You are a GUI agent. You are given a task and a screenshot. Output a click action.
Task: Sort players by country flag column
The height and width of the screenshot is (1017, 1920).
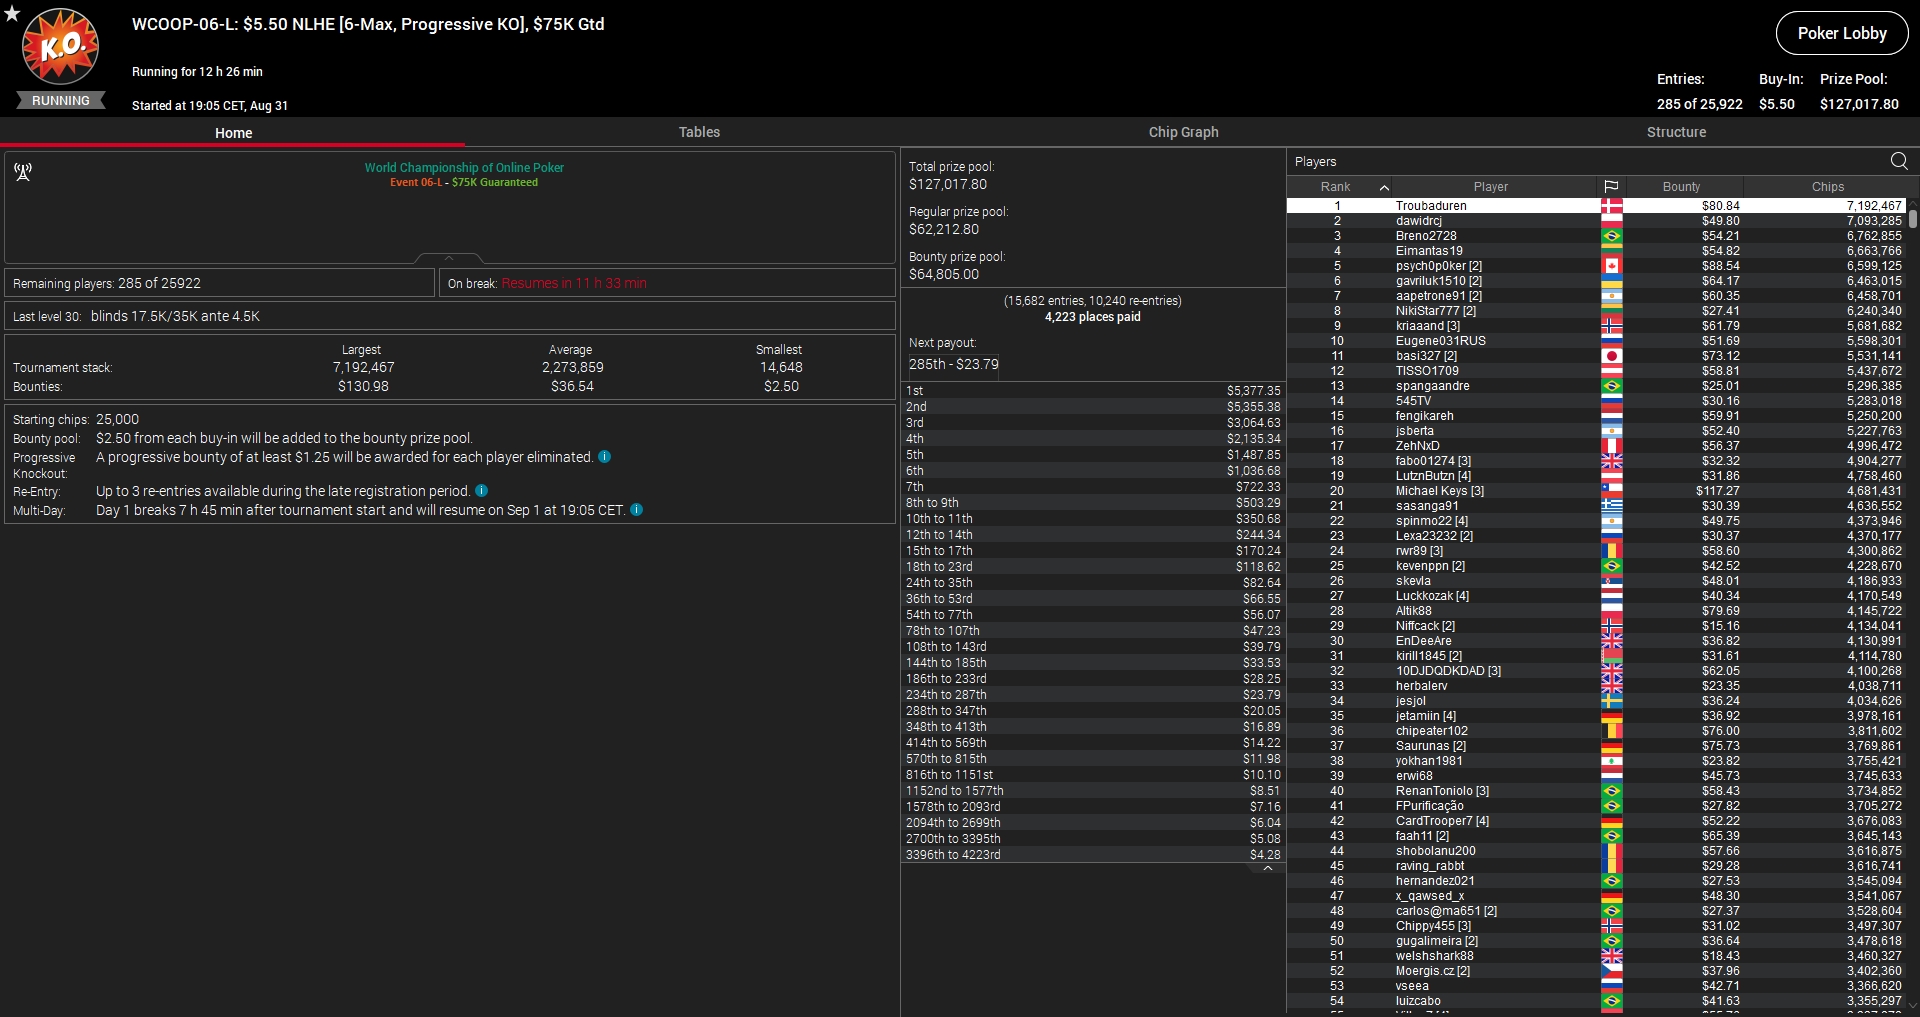(1611, 187)
